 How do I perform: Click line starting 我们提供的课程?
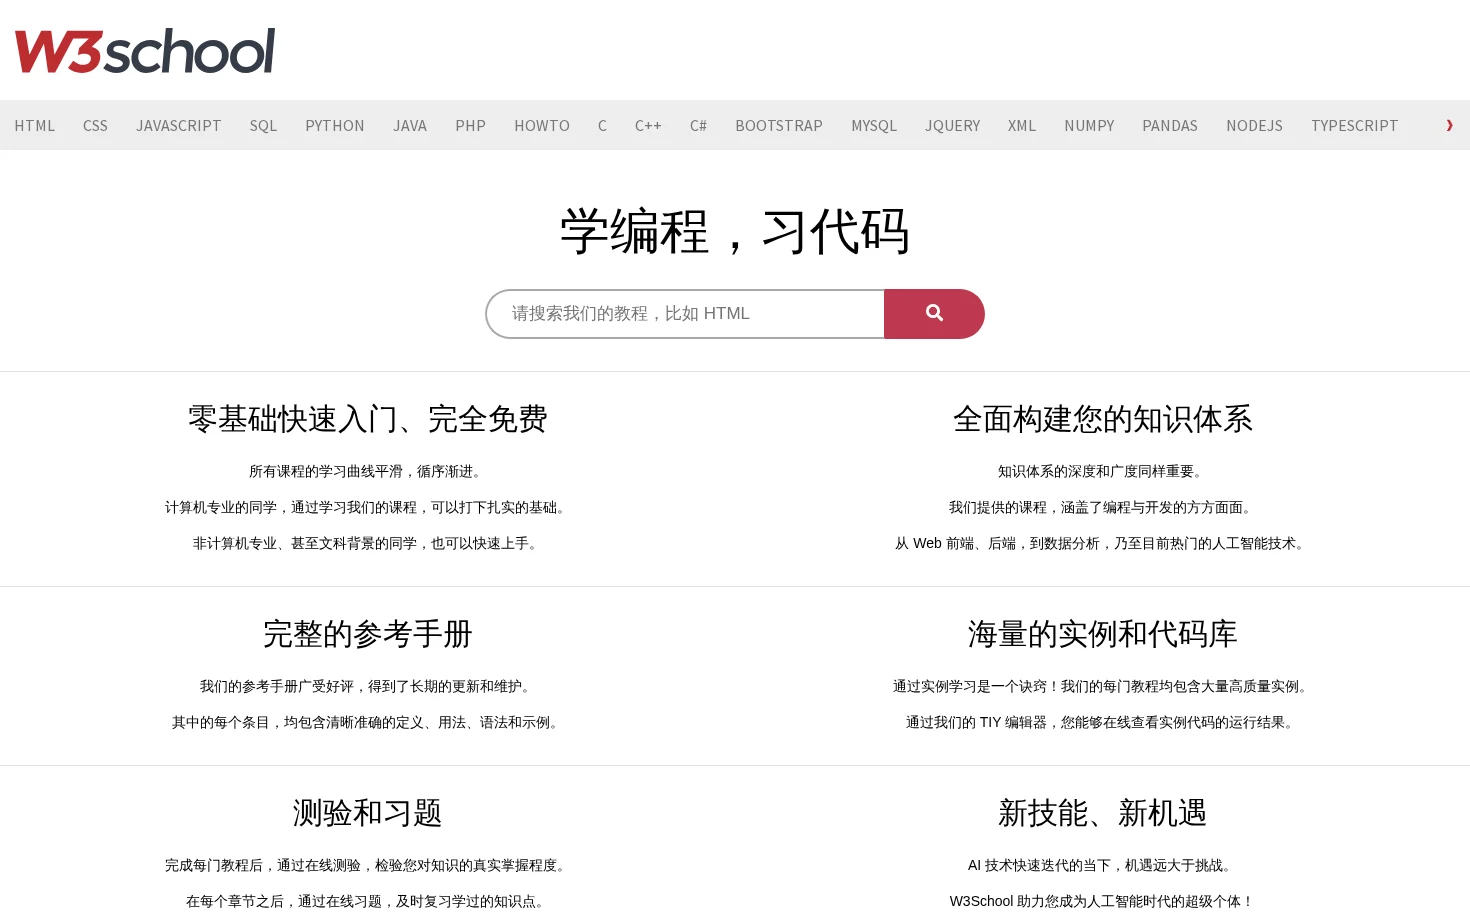tap(1102, 507)
